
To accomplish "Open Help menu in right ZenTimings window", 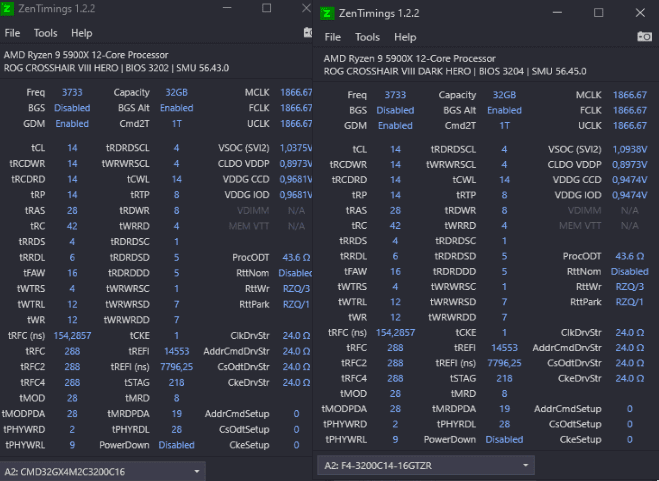I will pyautogui.click(x=405, y=37).
